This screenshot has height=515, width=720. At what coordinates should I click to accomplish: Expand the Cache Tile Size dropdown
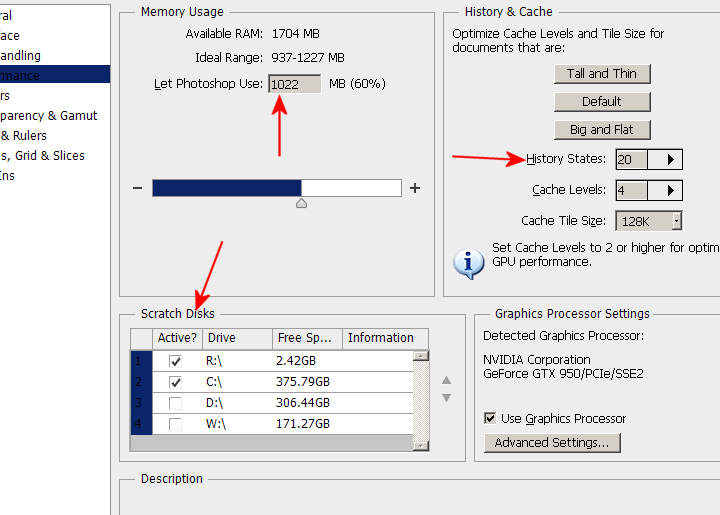(676, 221)
